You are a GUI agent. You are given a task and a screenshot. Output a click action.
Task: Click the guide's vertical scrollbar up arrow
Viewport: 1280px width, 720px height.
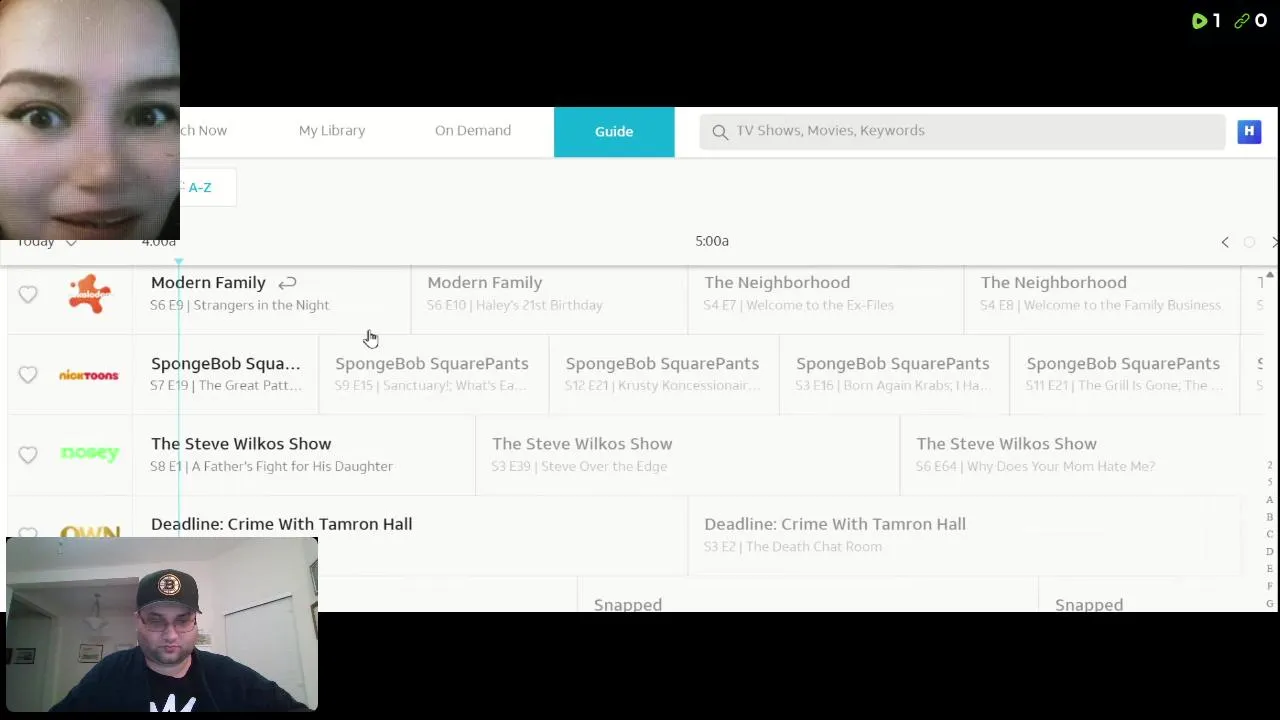[1270, 275]
